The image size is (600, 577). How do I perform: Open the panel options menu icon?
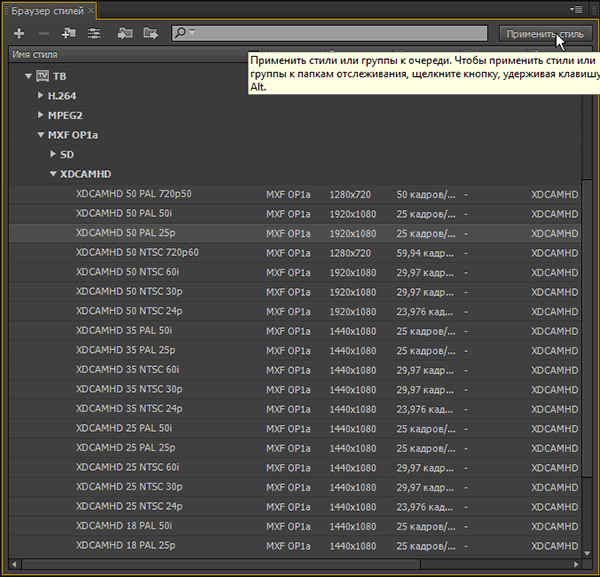(577, 9)
